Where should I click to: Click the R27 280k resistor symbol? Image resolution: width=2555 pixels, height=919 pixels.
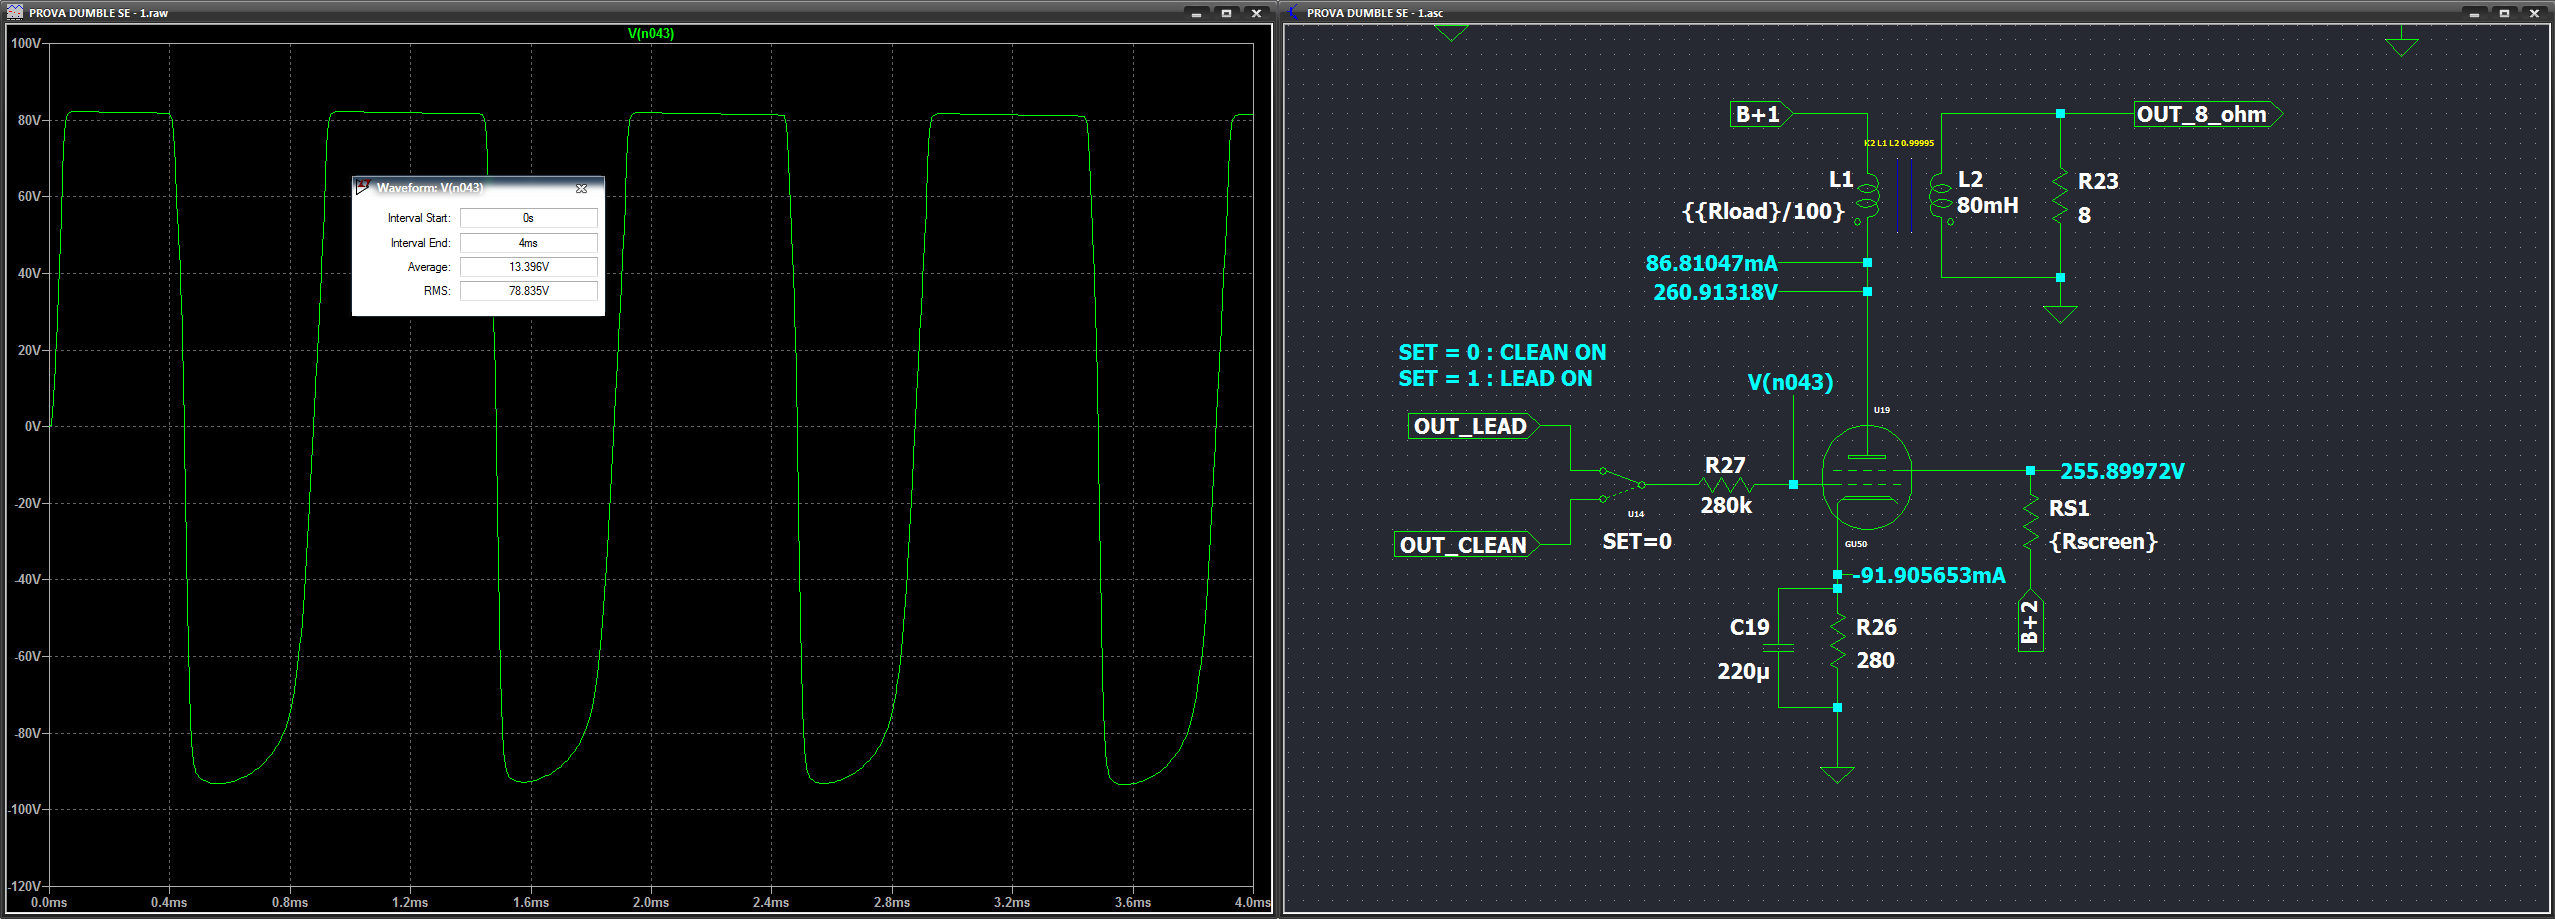pos(1726,484)
